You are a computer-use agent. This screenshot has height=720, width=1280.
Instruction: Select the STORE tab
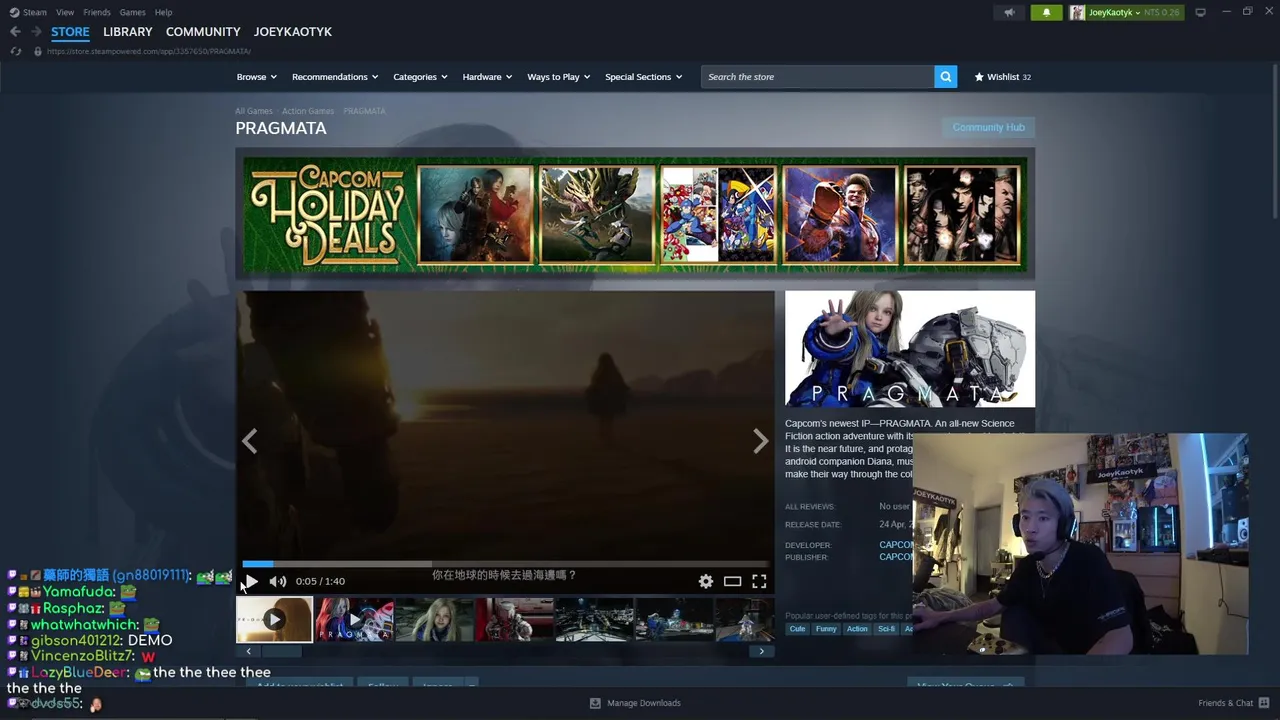[x=70, y=32]
